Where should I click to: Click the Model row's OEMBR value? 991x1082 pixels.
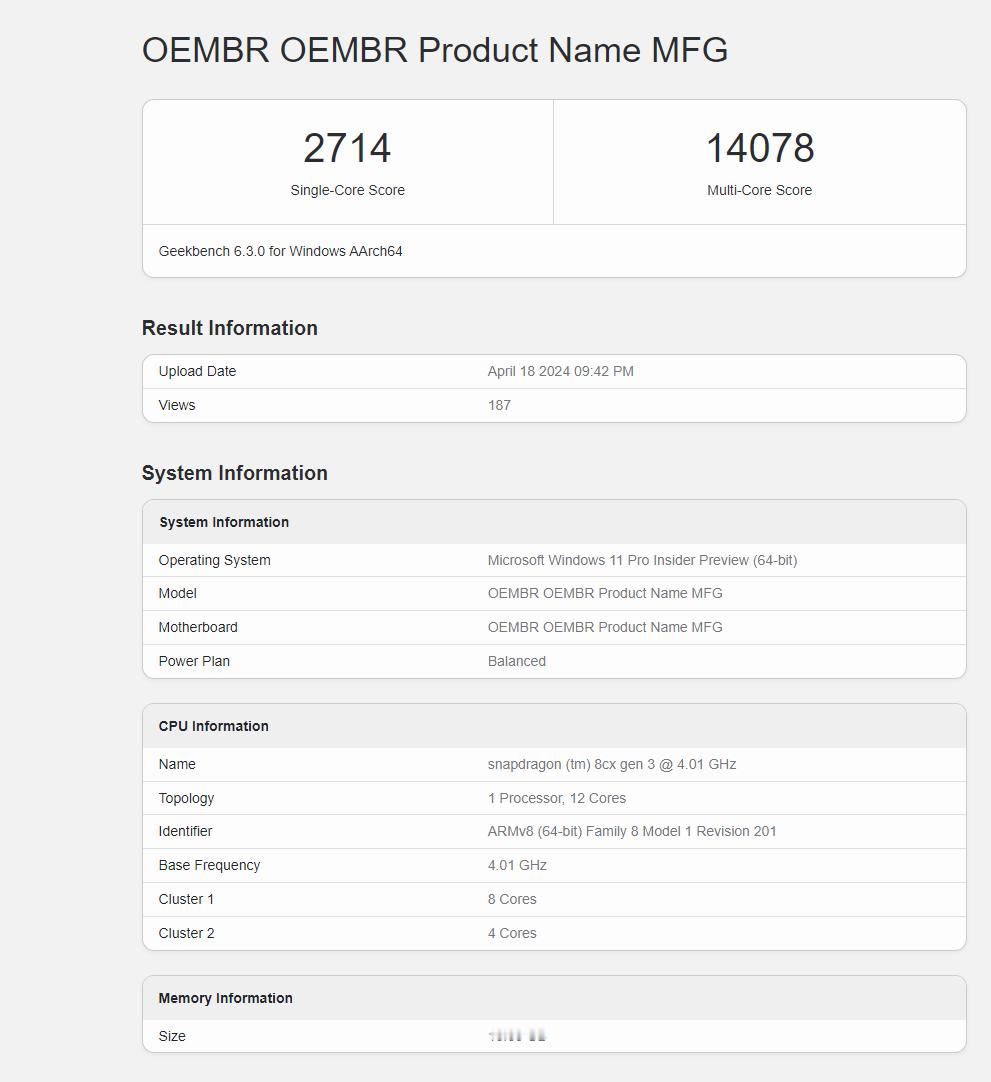pos(605,593)
